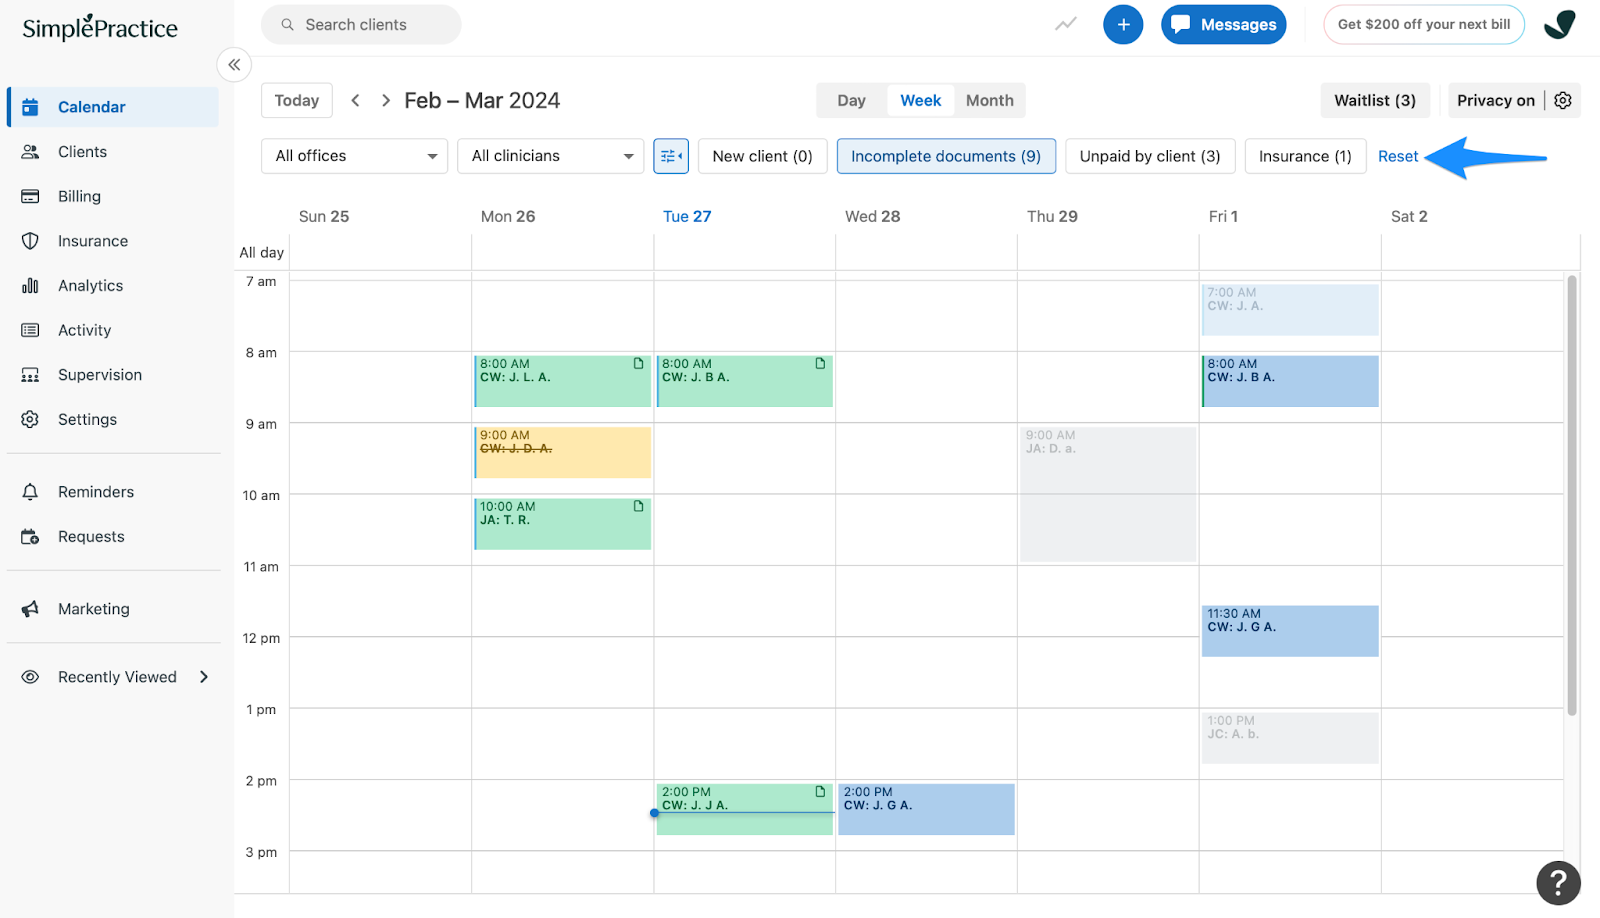Open the Analytics section
The image size is (1600, 918).
(x=90, y=285)
